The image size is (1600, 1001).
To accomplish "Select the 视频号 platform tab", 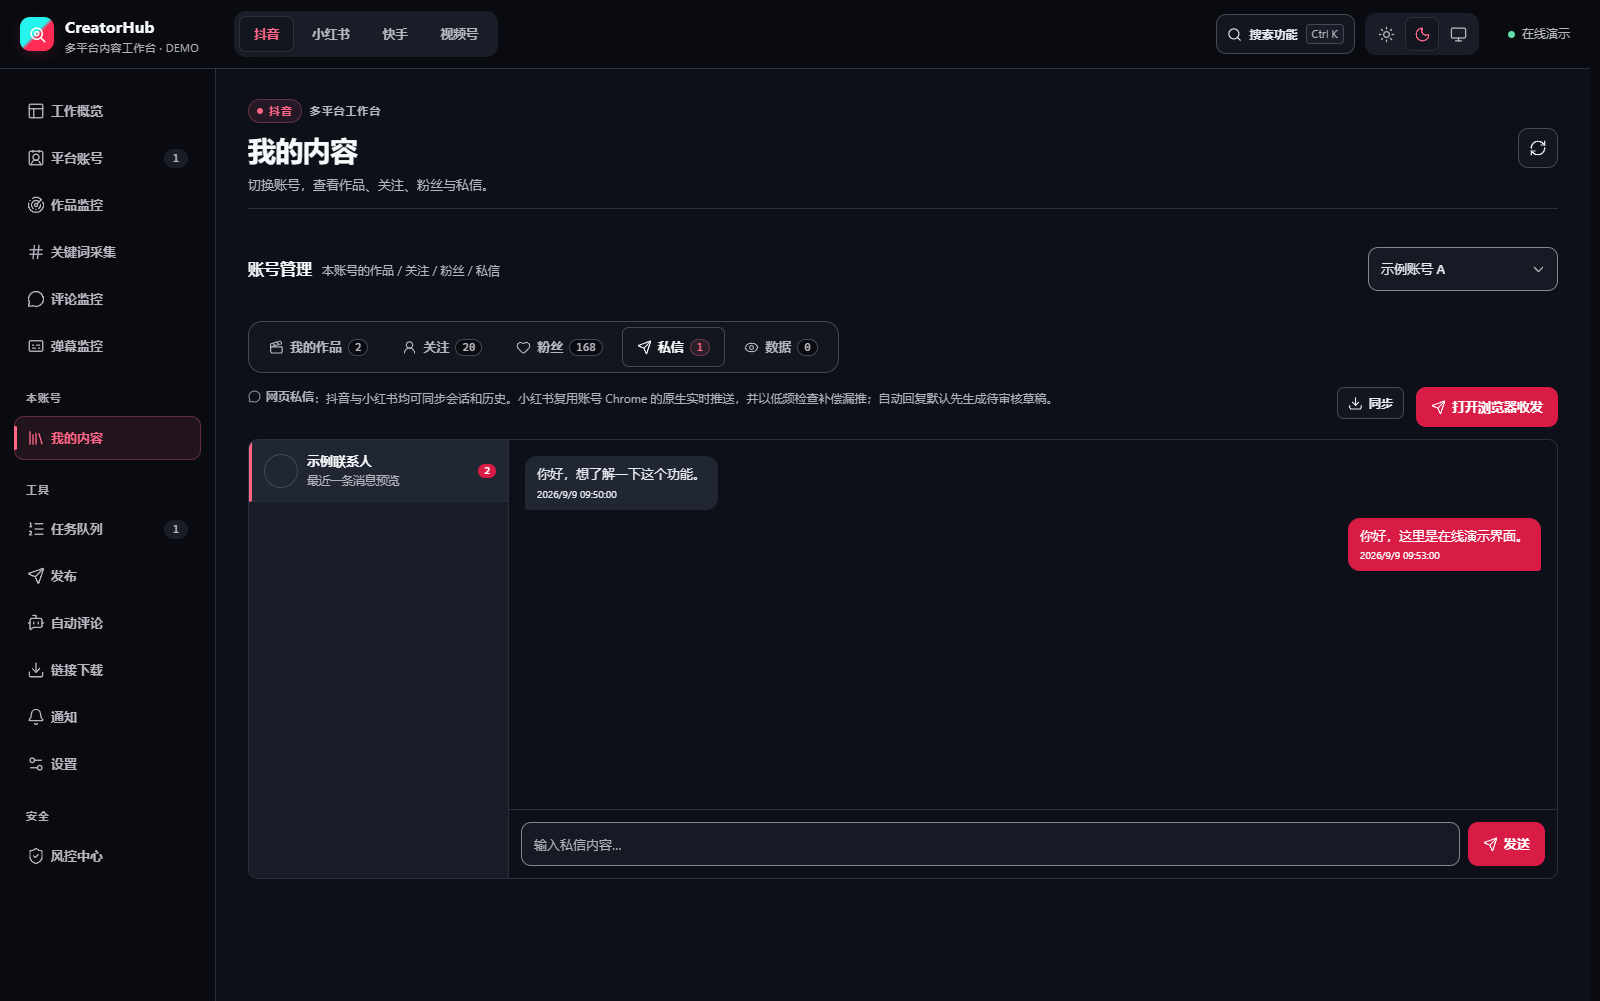I will coord(459,34).
